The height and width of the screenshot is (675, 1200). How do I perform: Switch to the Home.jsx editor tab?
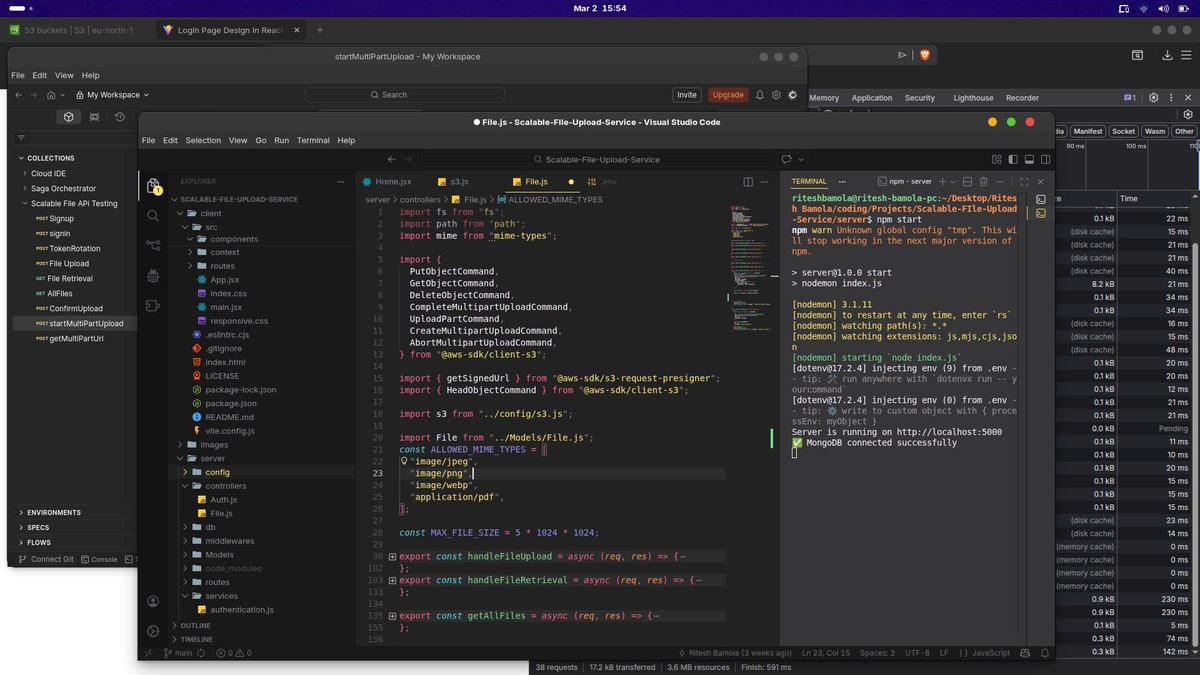click(x=387, y=182)
